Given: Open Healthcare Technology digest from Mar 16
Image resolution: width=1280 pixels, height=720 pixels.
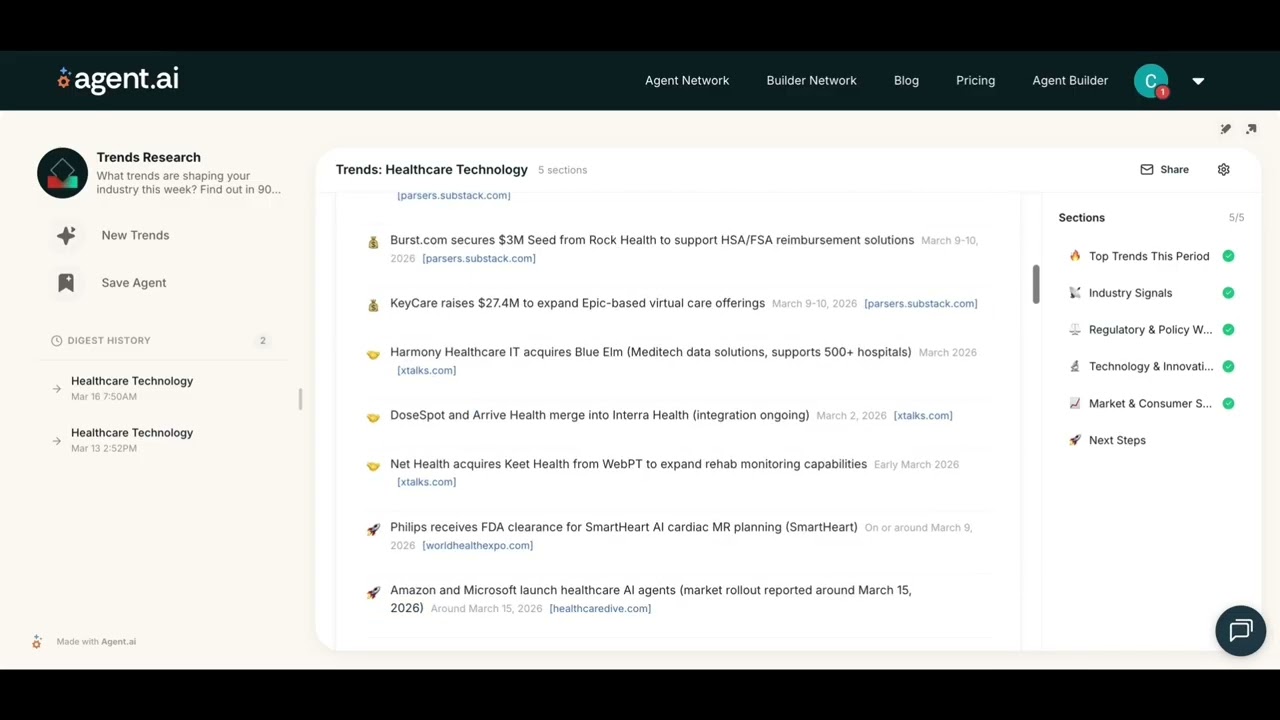Looking at the screenshot, I should (x=132, y=388).
